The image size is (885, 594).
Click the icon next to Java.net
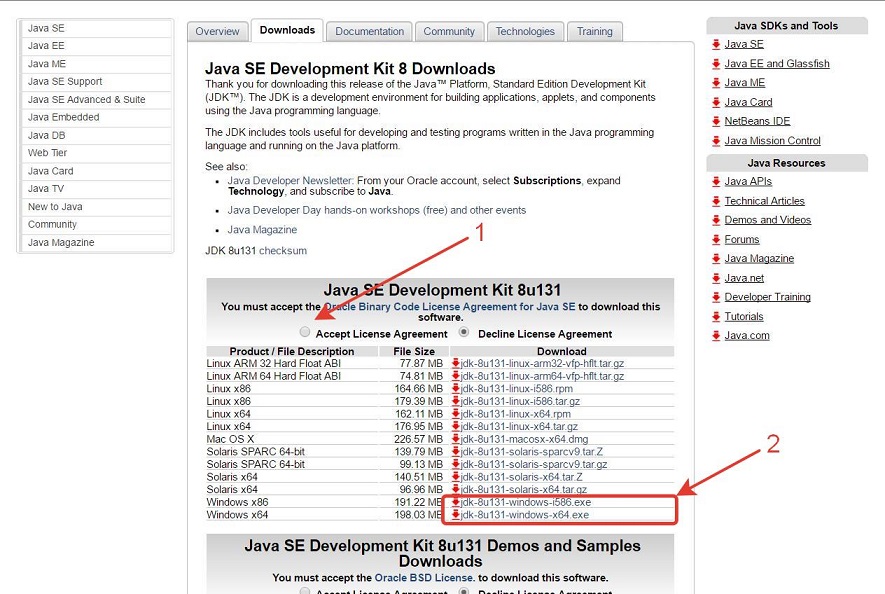[x=716, y=278]
